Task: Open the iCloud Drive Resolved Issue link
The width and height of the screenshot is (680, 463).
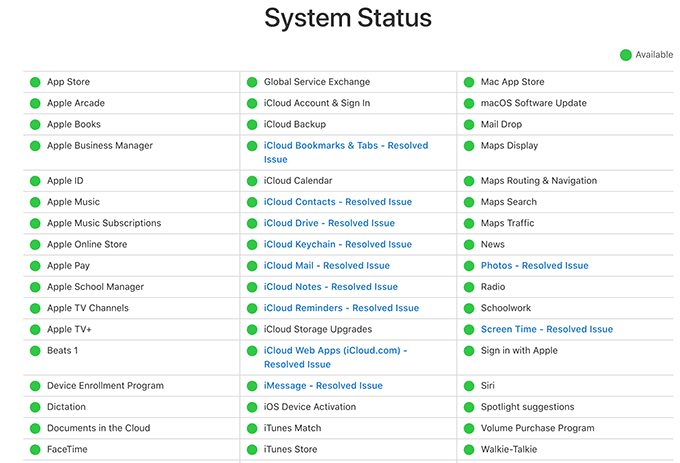Action: [329, 223]
